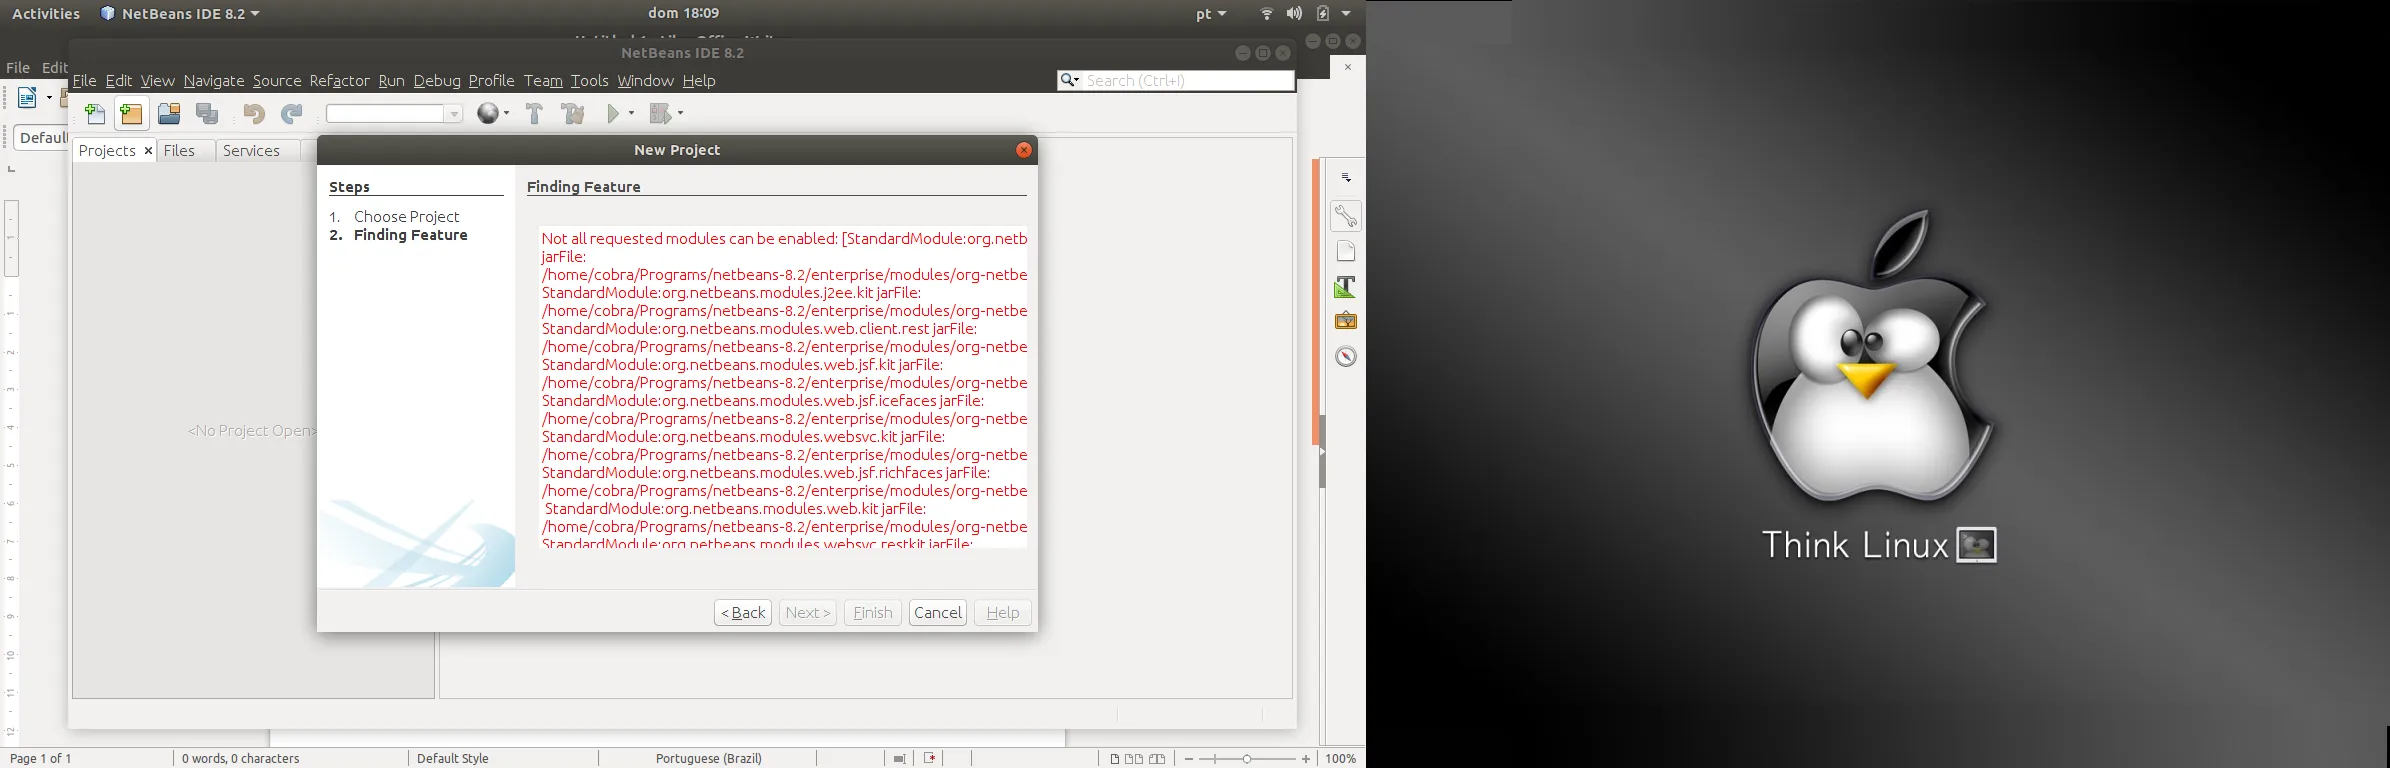Click the Redo arrow in NetBeans toolbar
The image size is (2390, 768).
tap(291, 114)
